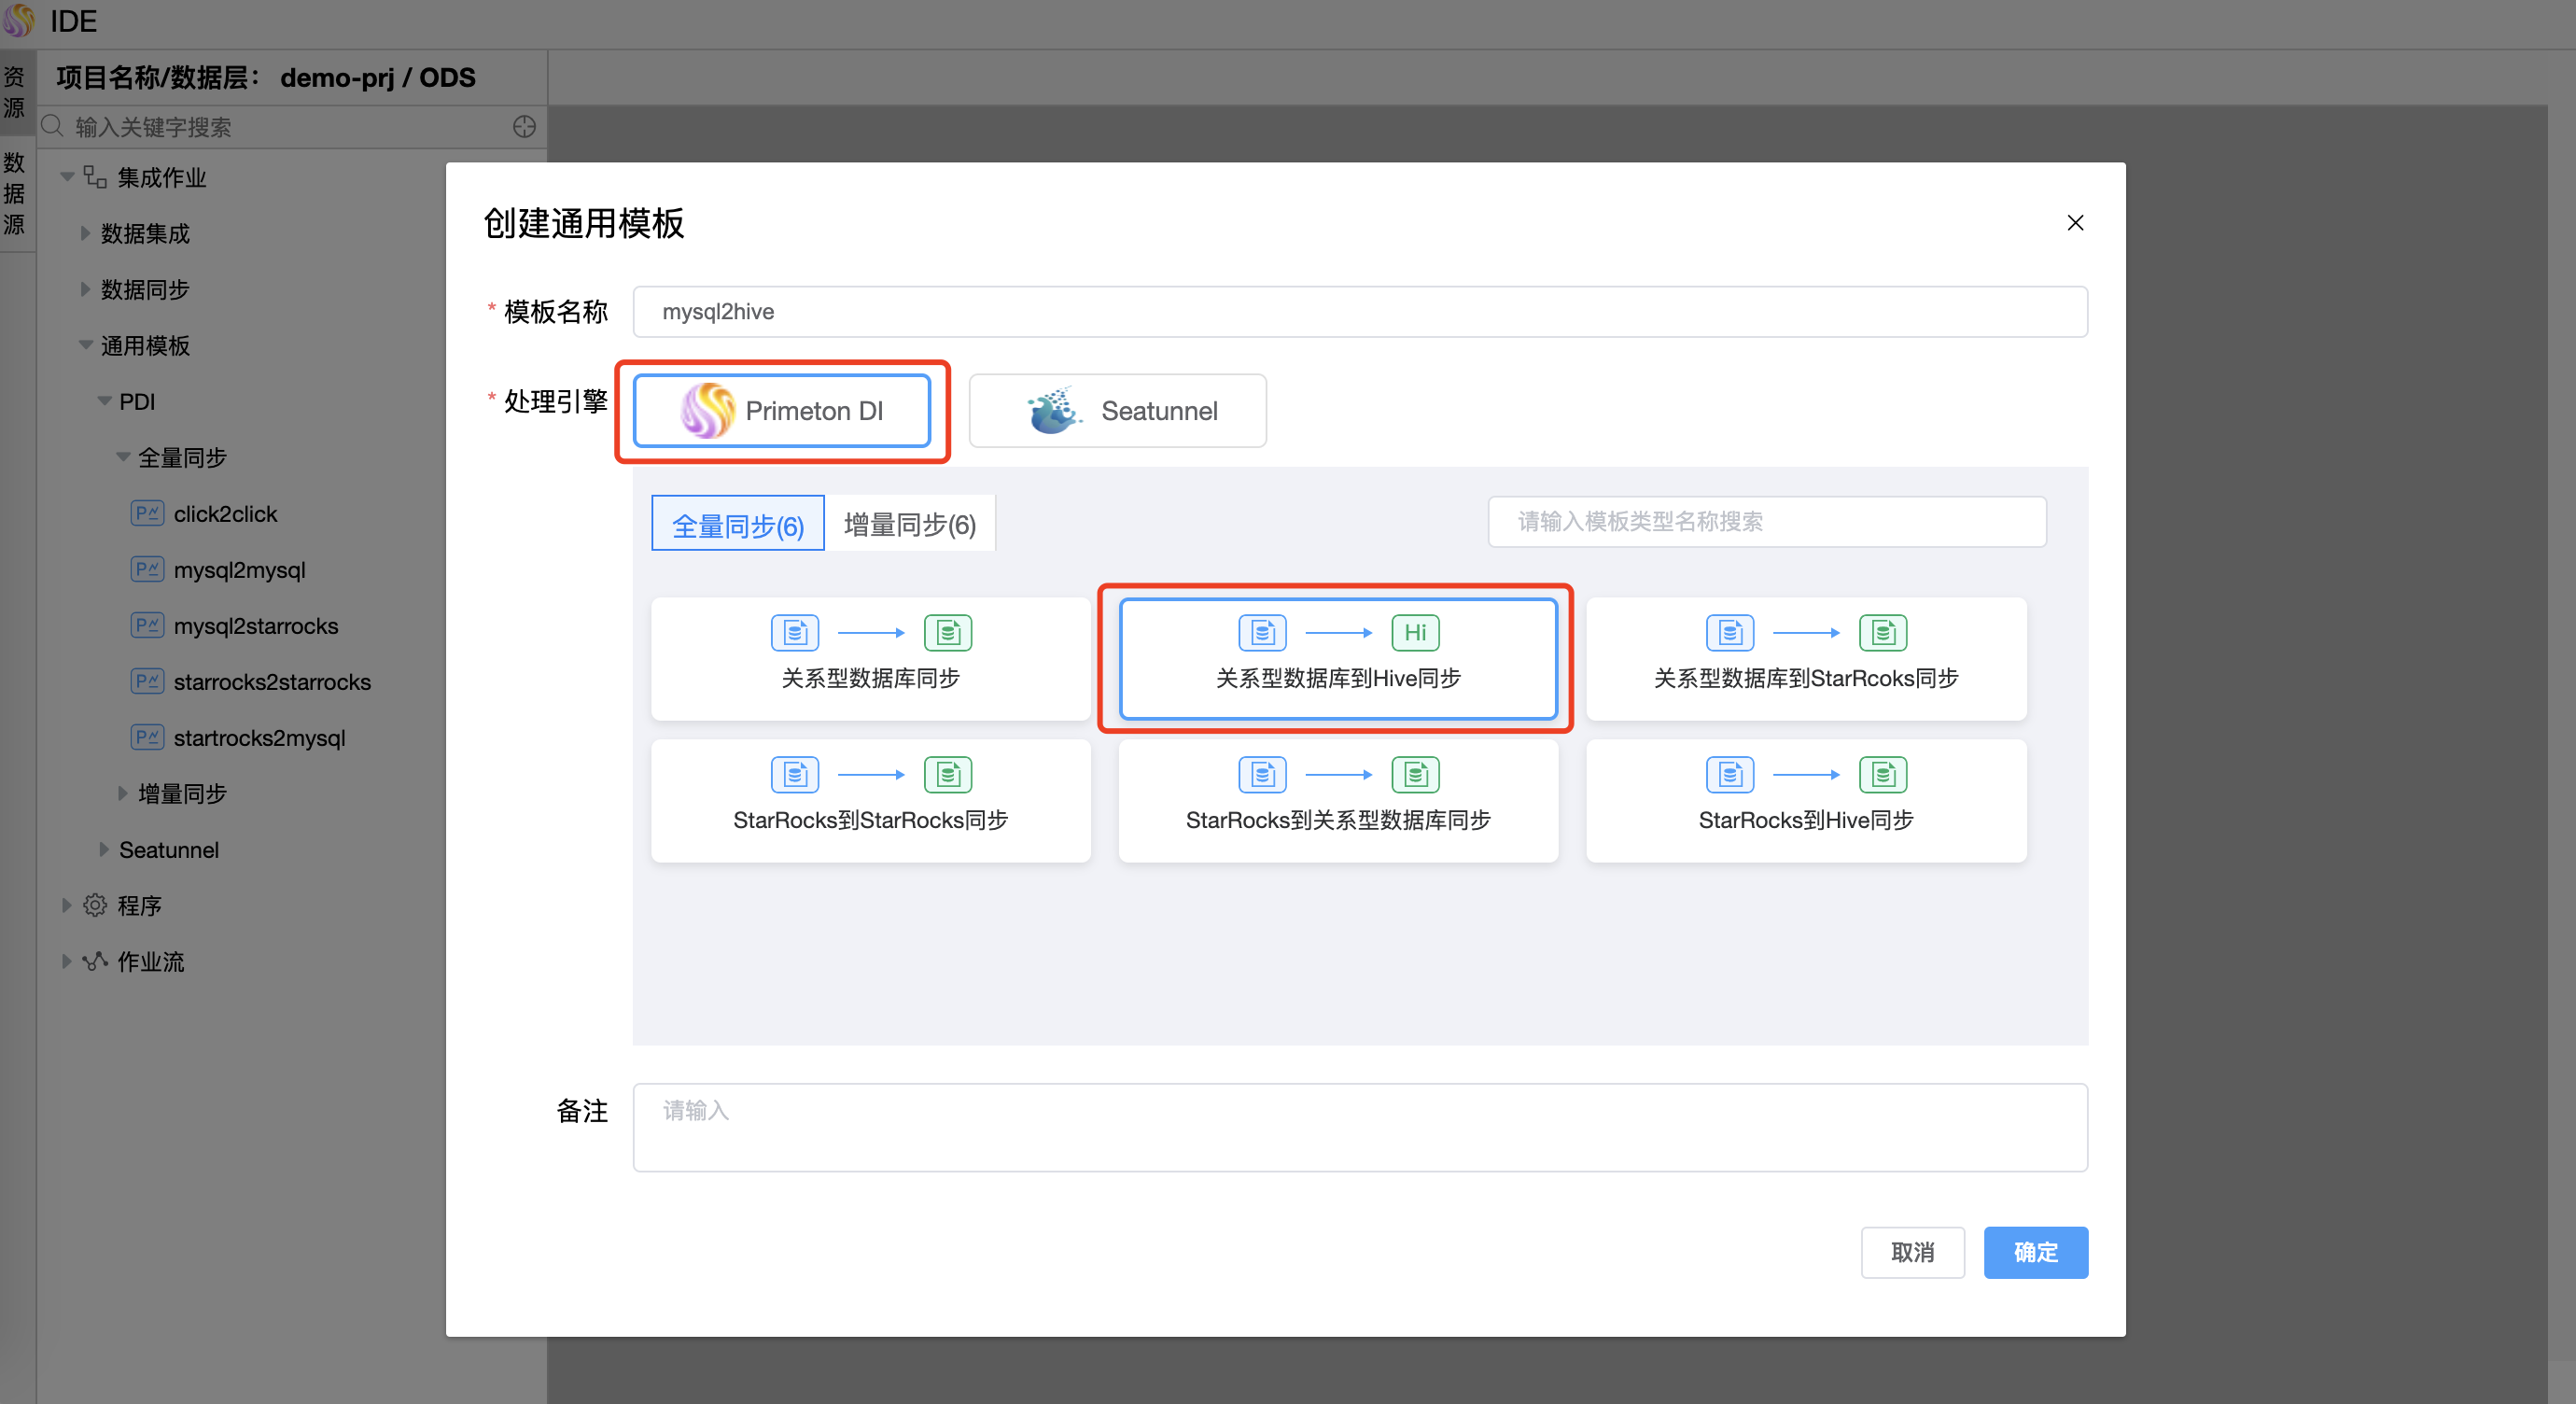Click the Hive target icon in template card
The image size is (2576, 1404).
coord(1414,632)
